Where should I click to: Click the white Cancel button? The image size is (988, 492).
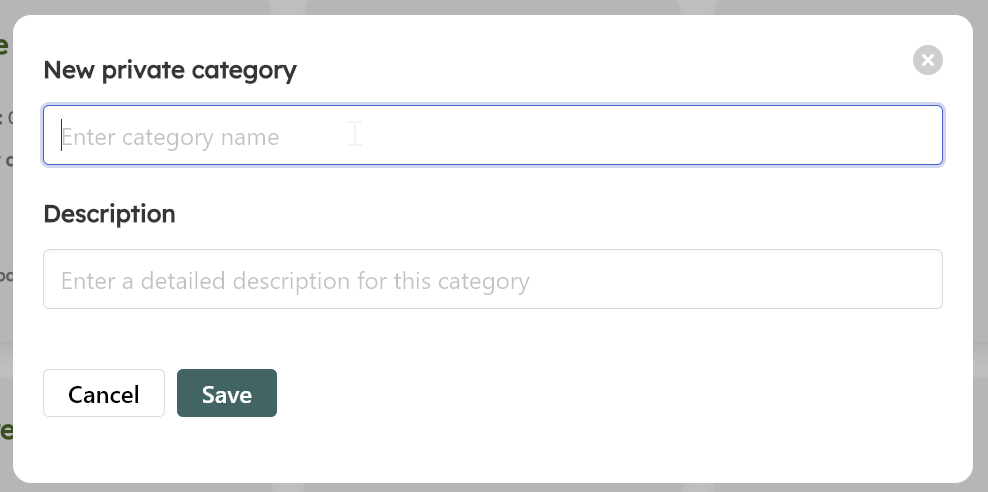pyautogui.click(x=104, y=393)
